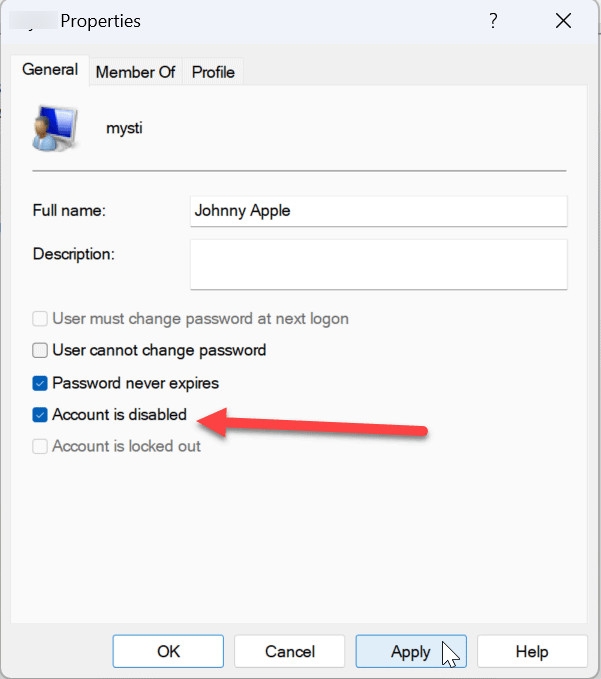Image resolution: width=601 pixels, height=679 pixels.
Task: Click the user account computer icon
Action: pos(55,128)
